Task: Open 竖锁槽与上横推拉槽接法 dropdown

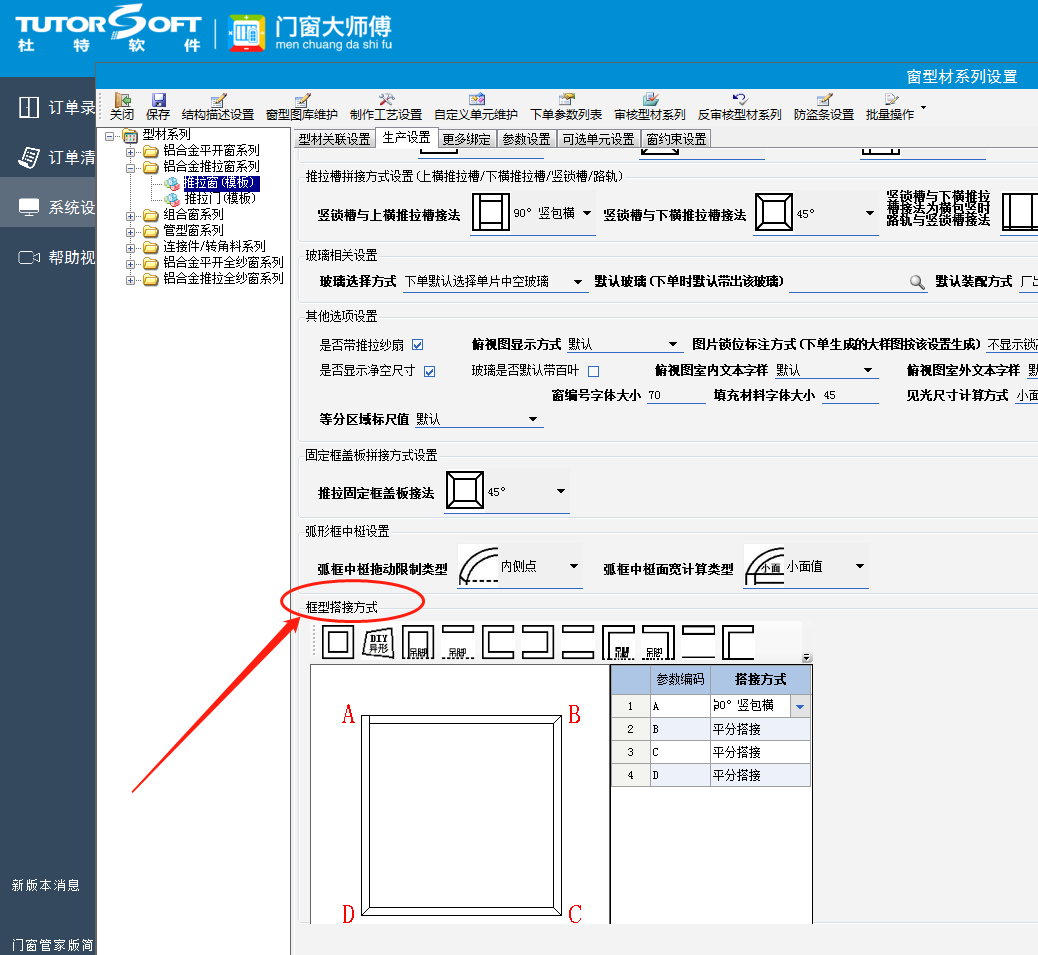Action: click(587, 213)
